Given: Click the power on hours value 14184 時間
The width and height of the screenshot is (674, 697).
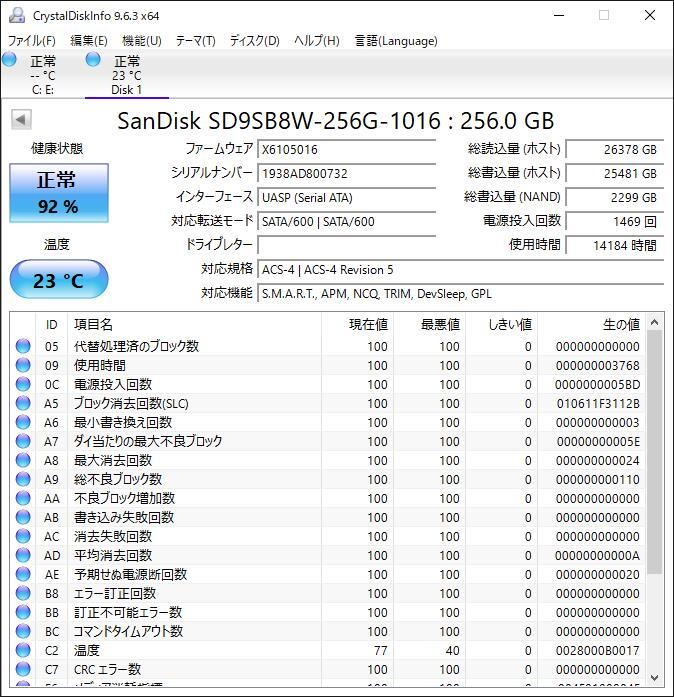Looking at the screenshot, I should pos(615,245).
